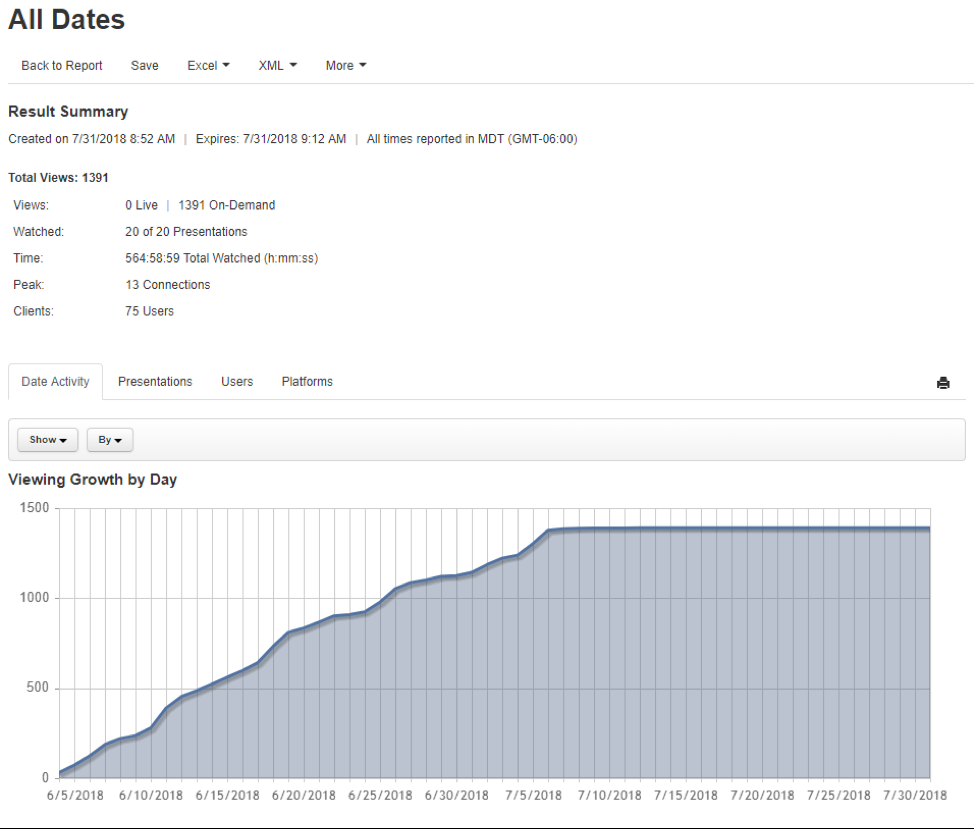Open the Excel export dropdown
This screenshot has height=829, width=974.
pos(208,66)
